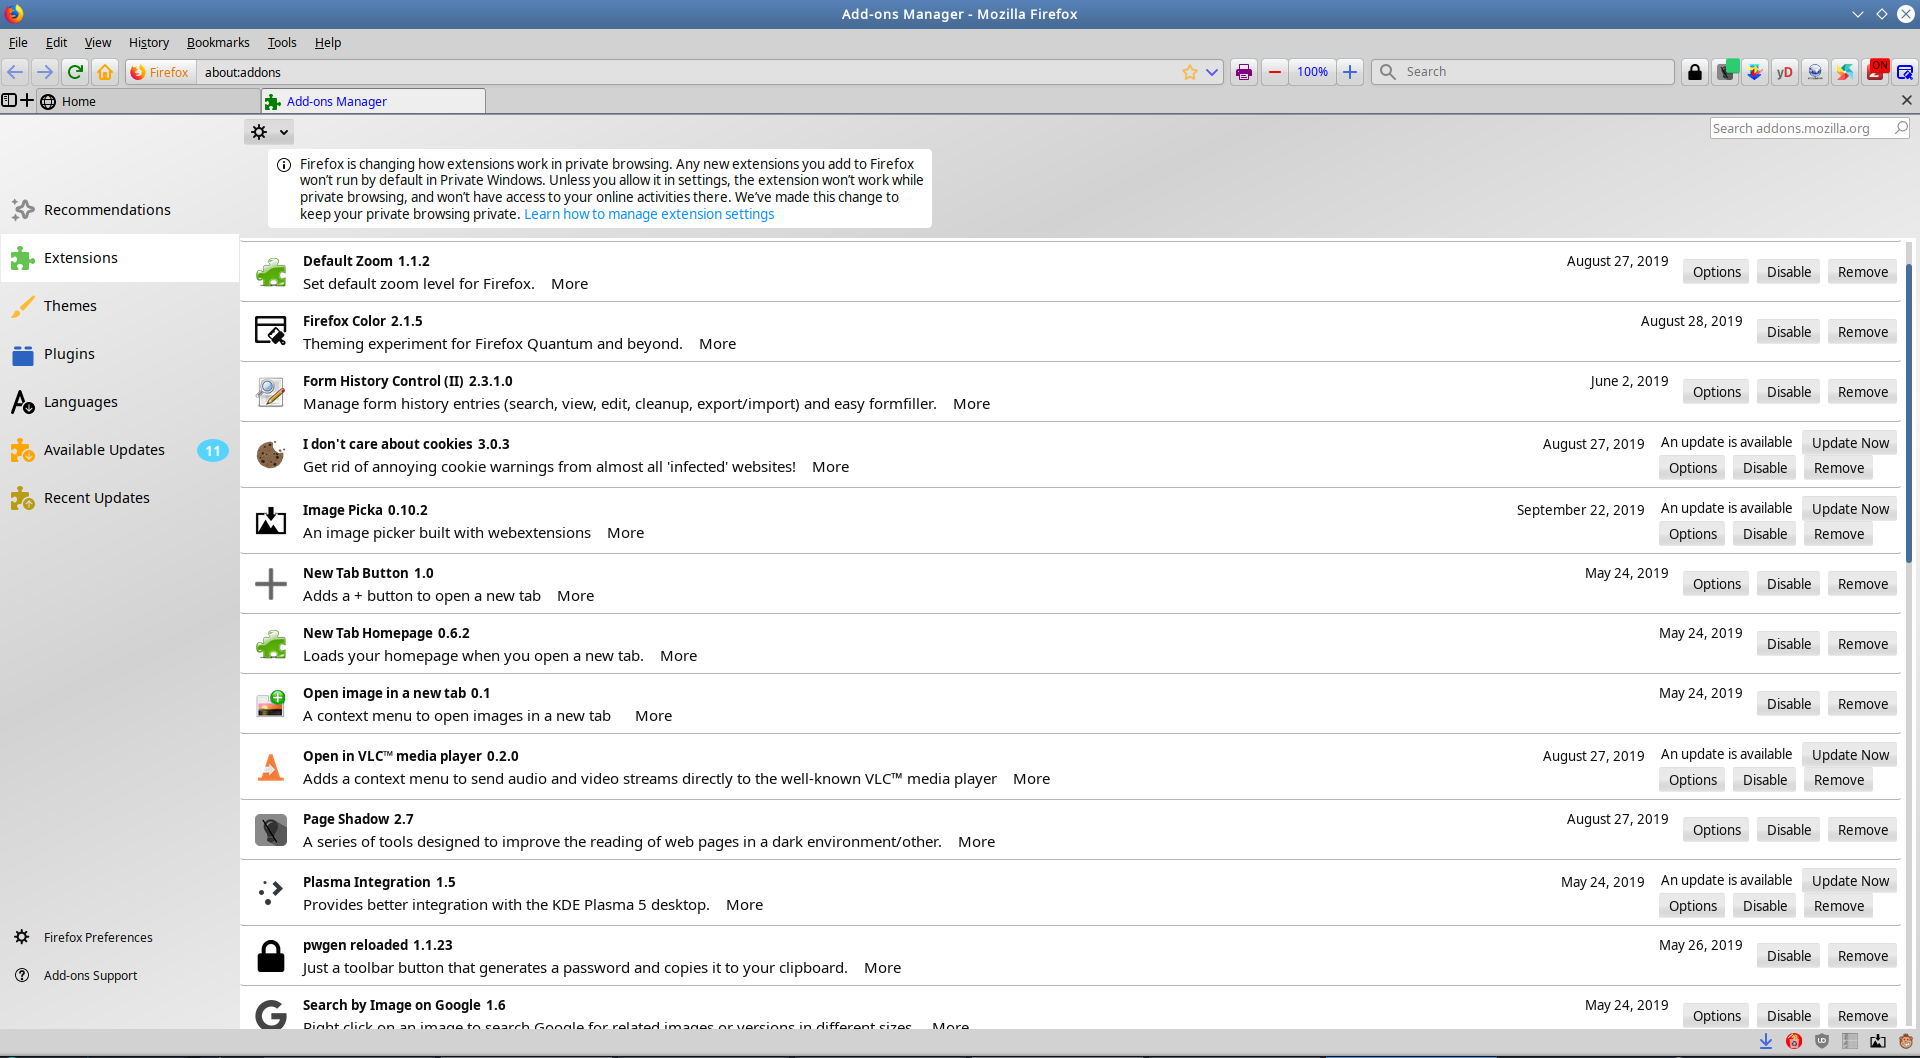Select the Plugins category
This screenshot has width=1920, height=1058.
click(x=120, y=354)
